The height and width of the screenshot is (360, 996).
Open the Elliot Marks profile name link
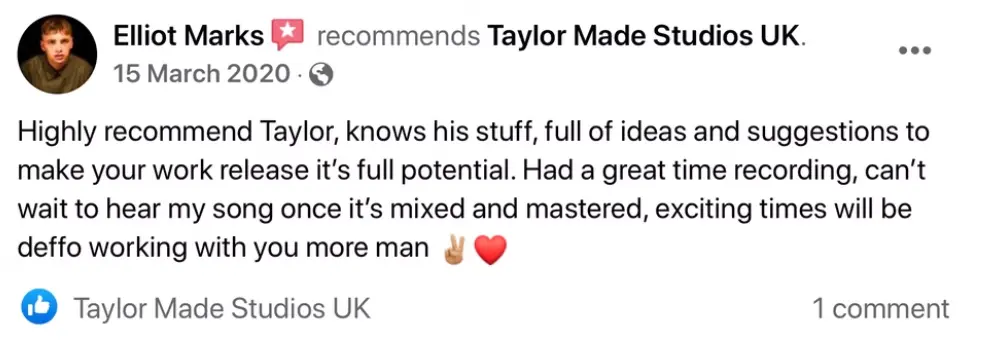pos(188,37)
